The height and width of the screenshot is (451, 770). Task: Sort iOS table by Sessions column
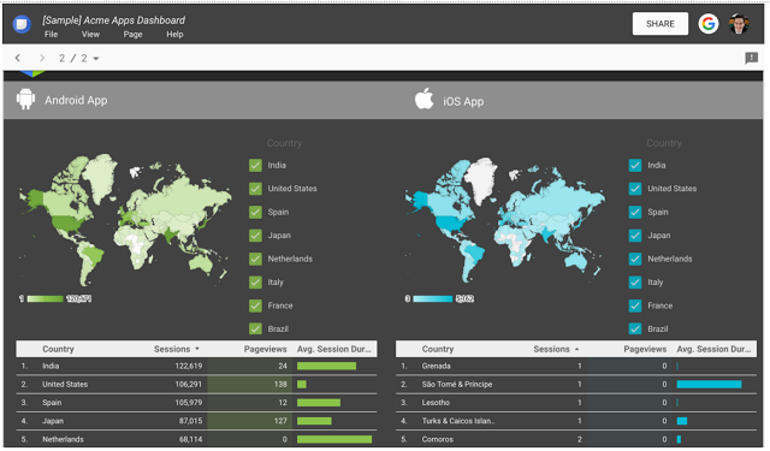coord(556,349)
